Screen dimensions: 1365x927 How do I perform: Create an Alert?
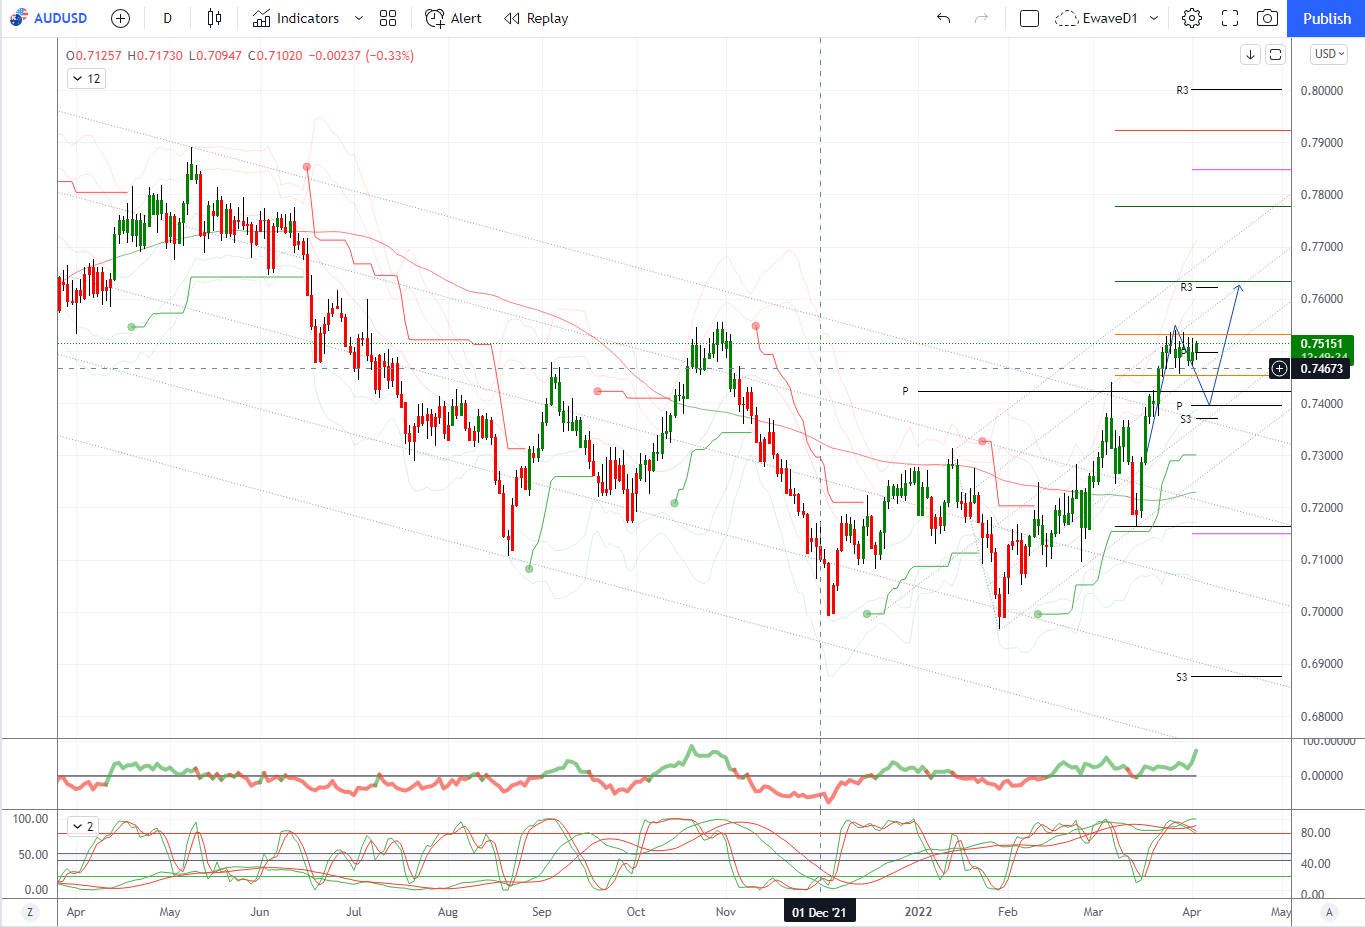[x=453, y=18]
